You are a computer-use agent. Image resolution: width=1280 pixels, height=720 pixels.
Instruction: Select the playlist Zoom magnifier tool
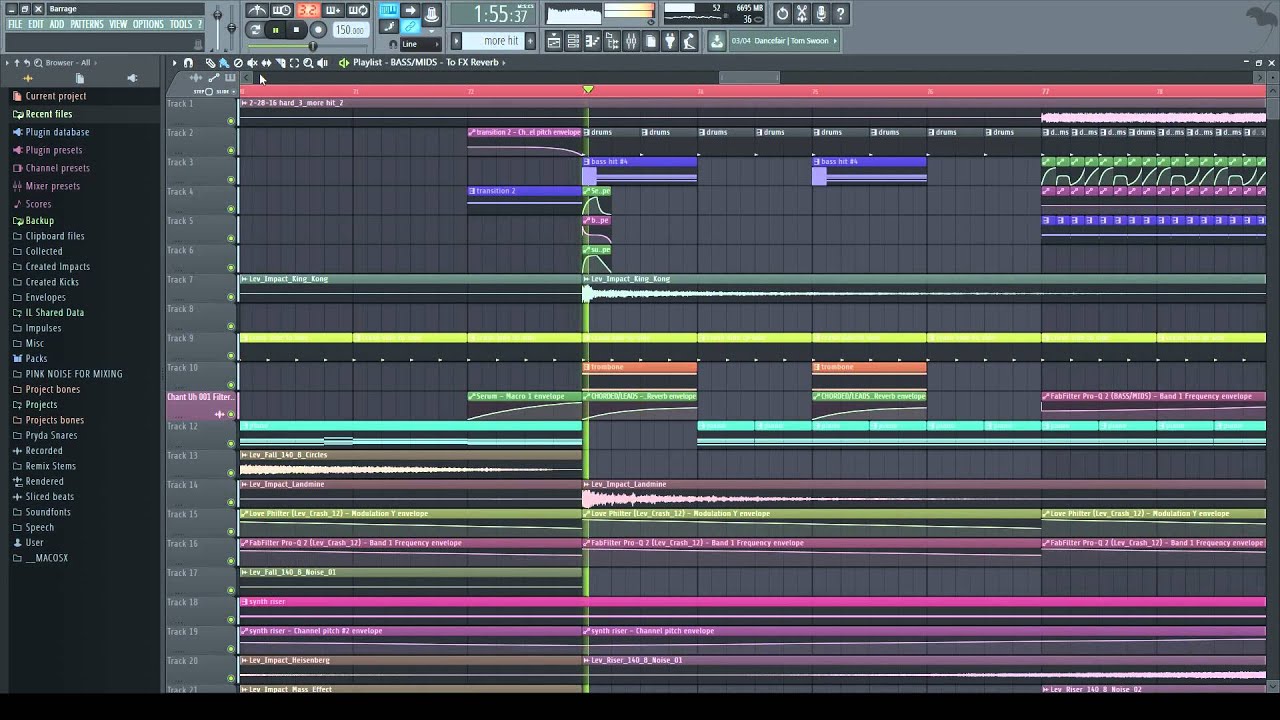(308, 63)
